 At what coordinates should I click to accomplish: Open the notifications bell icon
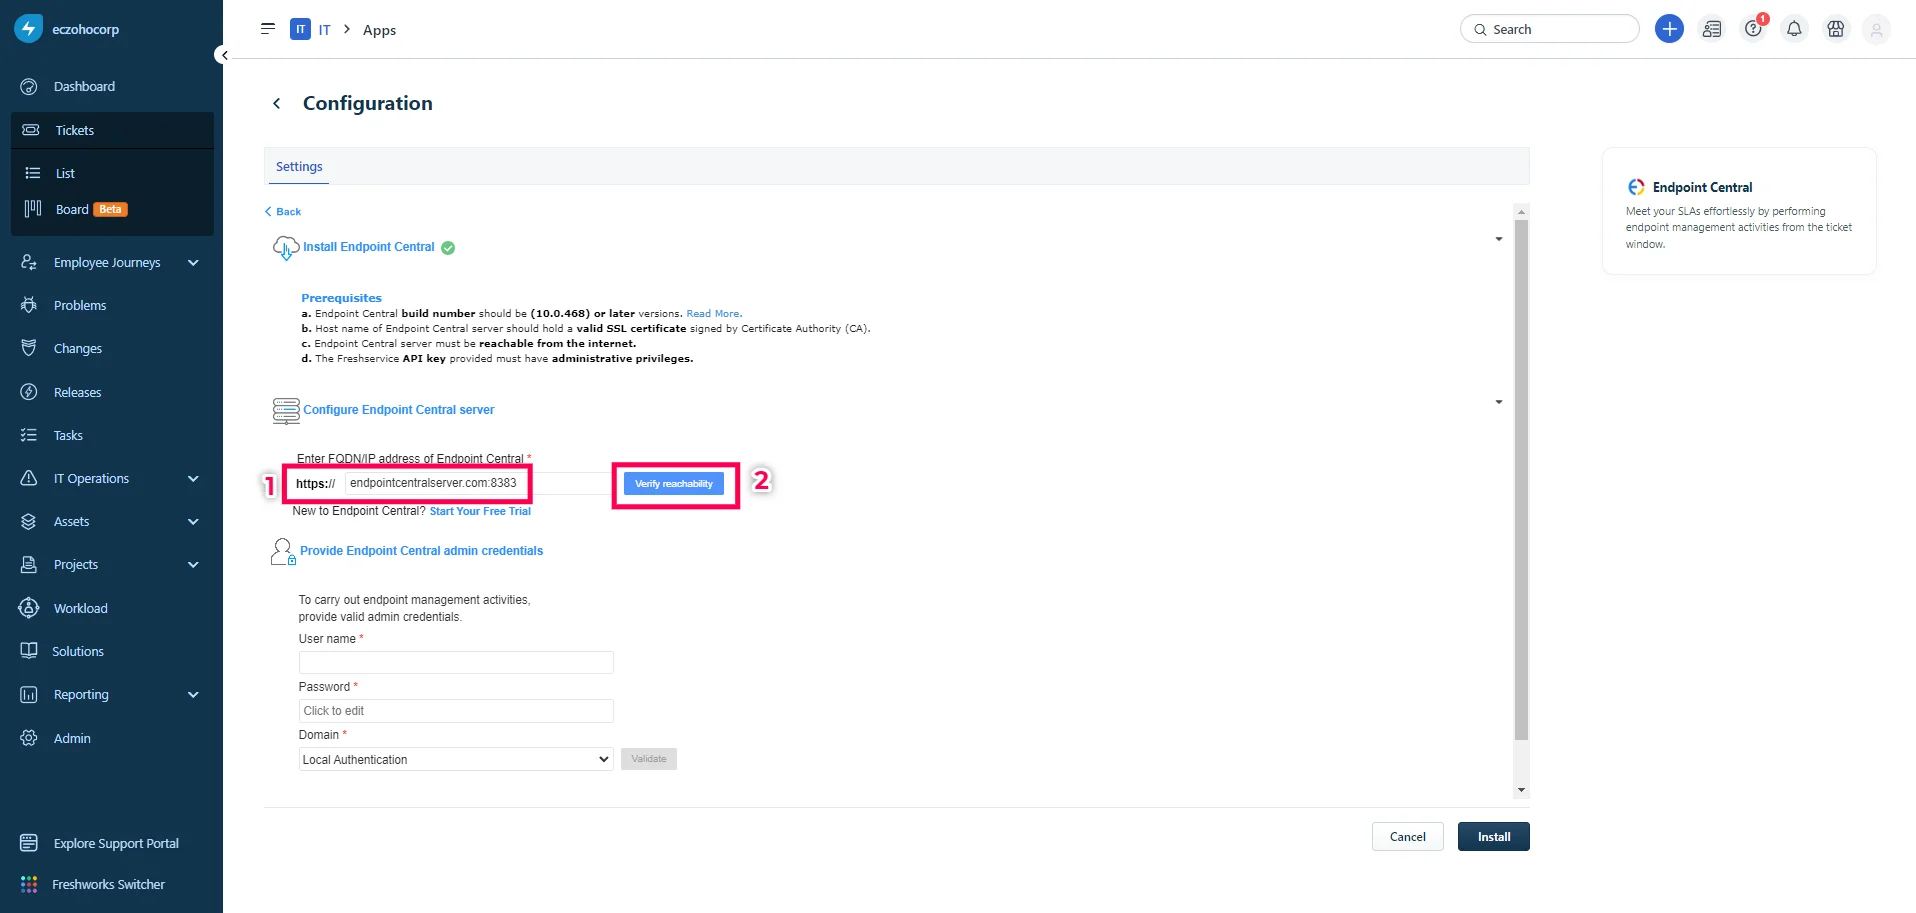(1794, 29)
